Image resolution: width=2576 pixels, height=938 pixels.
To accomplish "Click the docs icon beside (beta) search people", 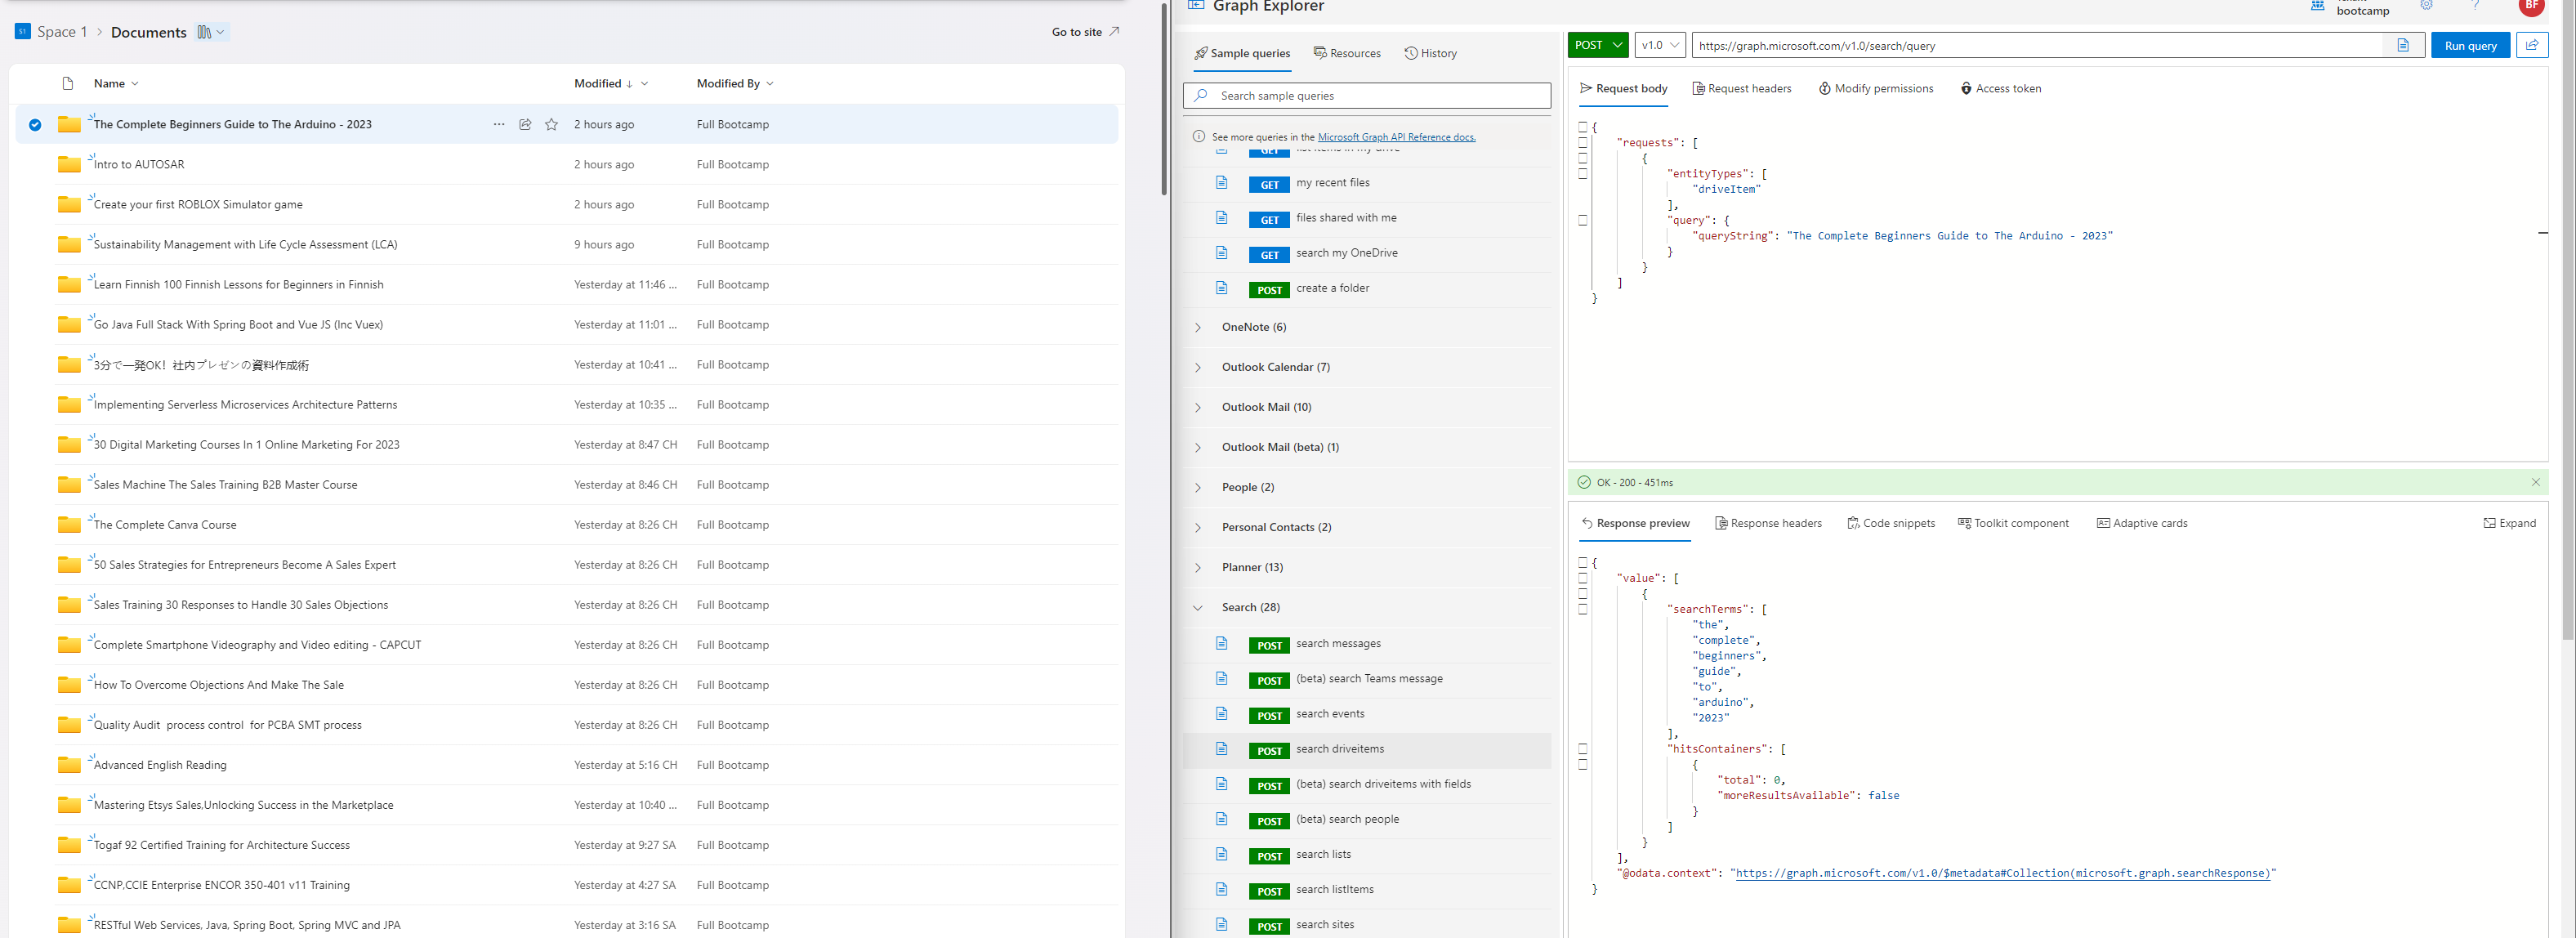I will (1221, 819).
